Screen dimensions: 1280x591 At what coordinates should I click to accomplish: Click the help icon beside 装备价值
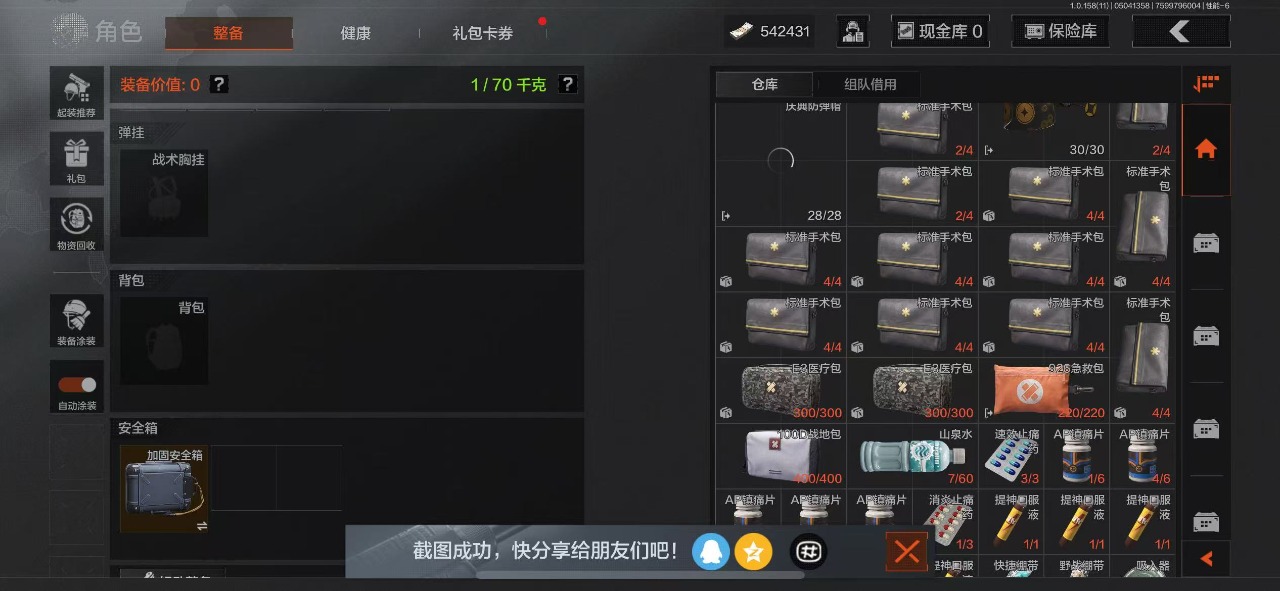point(219,85)
